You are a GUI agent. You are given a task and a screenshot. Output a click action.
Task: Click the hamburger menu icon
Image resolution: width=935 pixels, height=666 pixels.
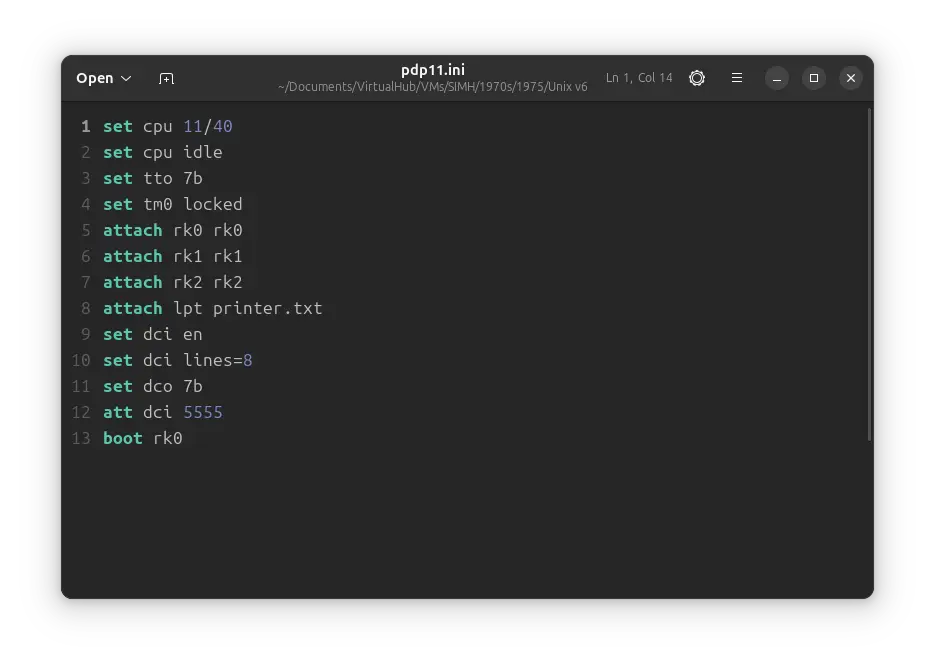click(x=737, y=78)
